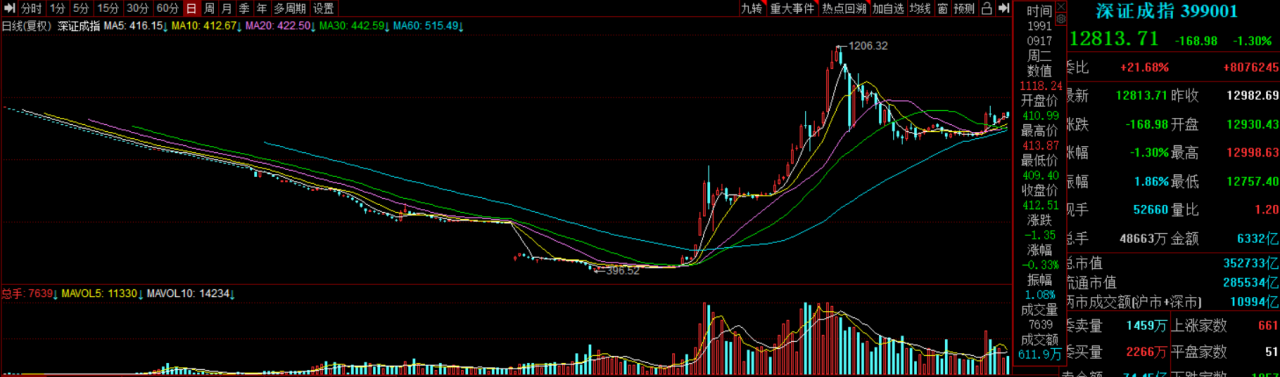Collapse right panel with arrow icon
1280x377 pixels.
[1003, 8]
